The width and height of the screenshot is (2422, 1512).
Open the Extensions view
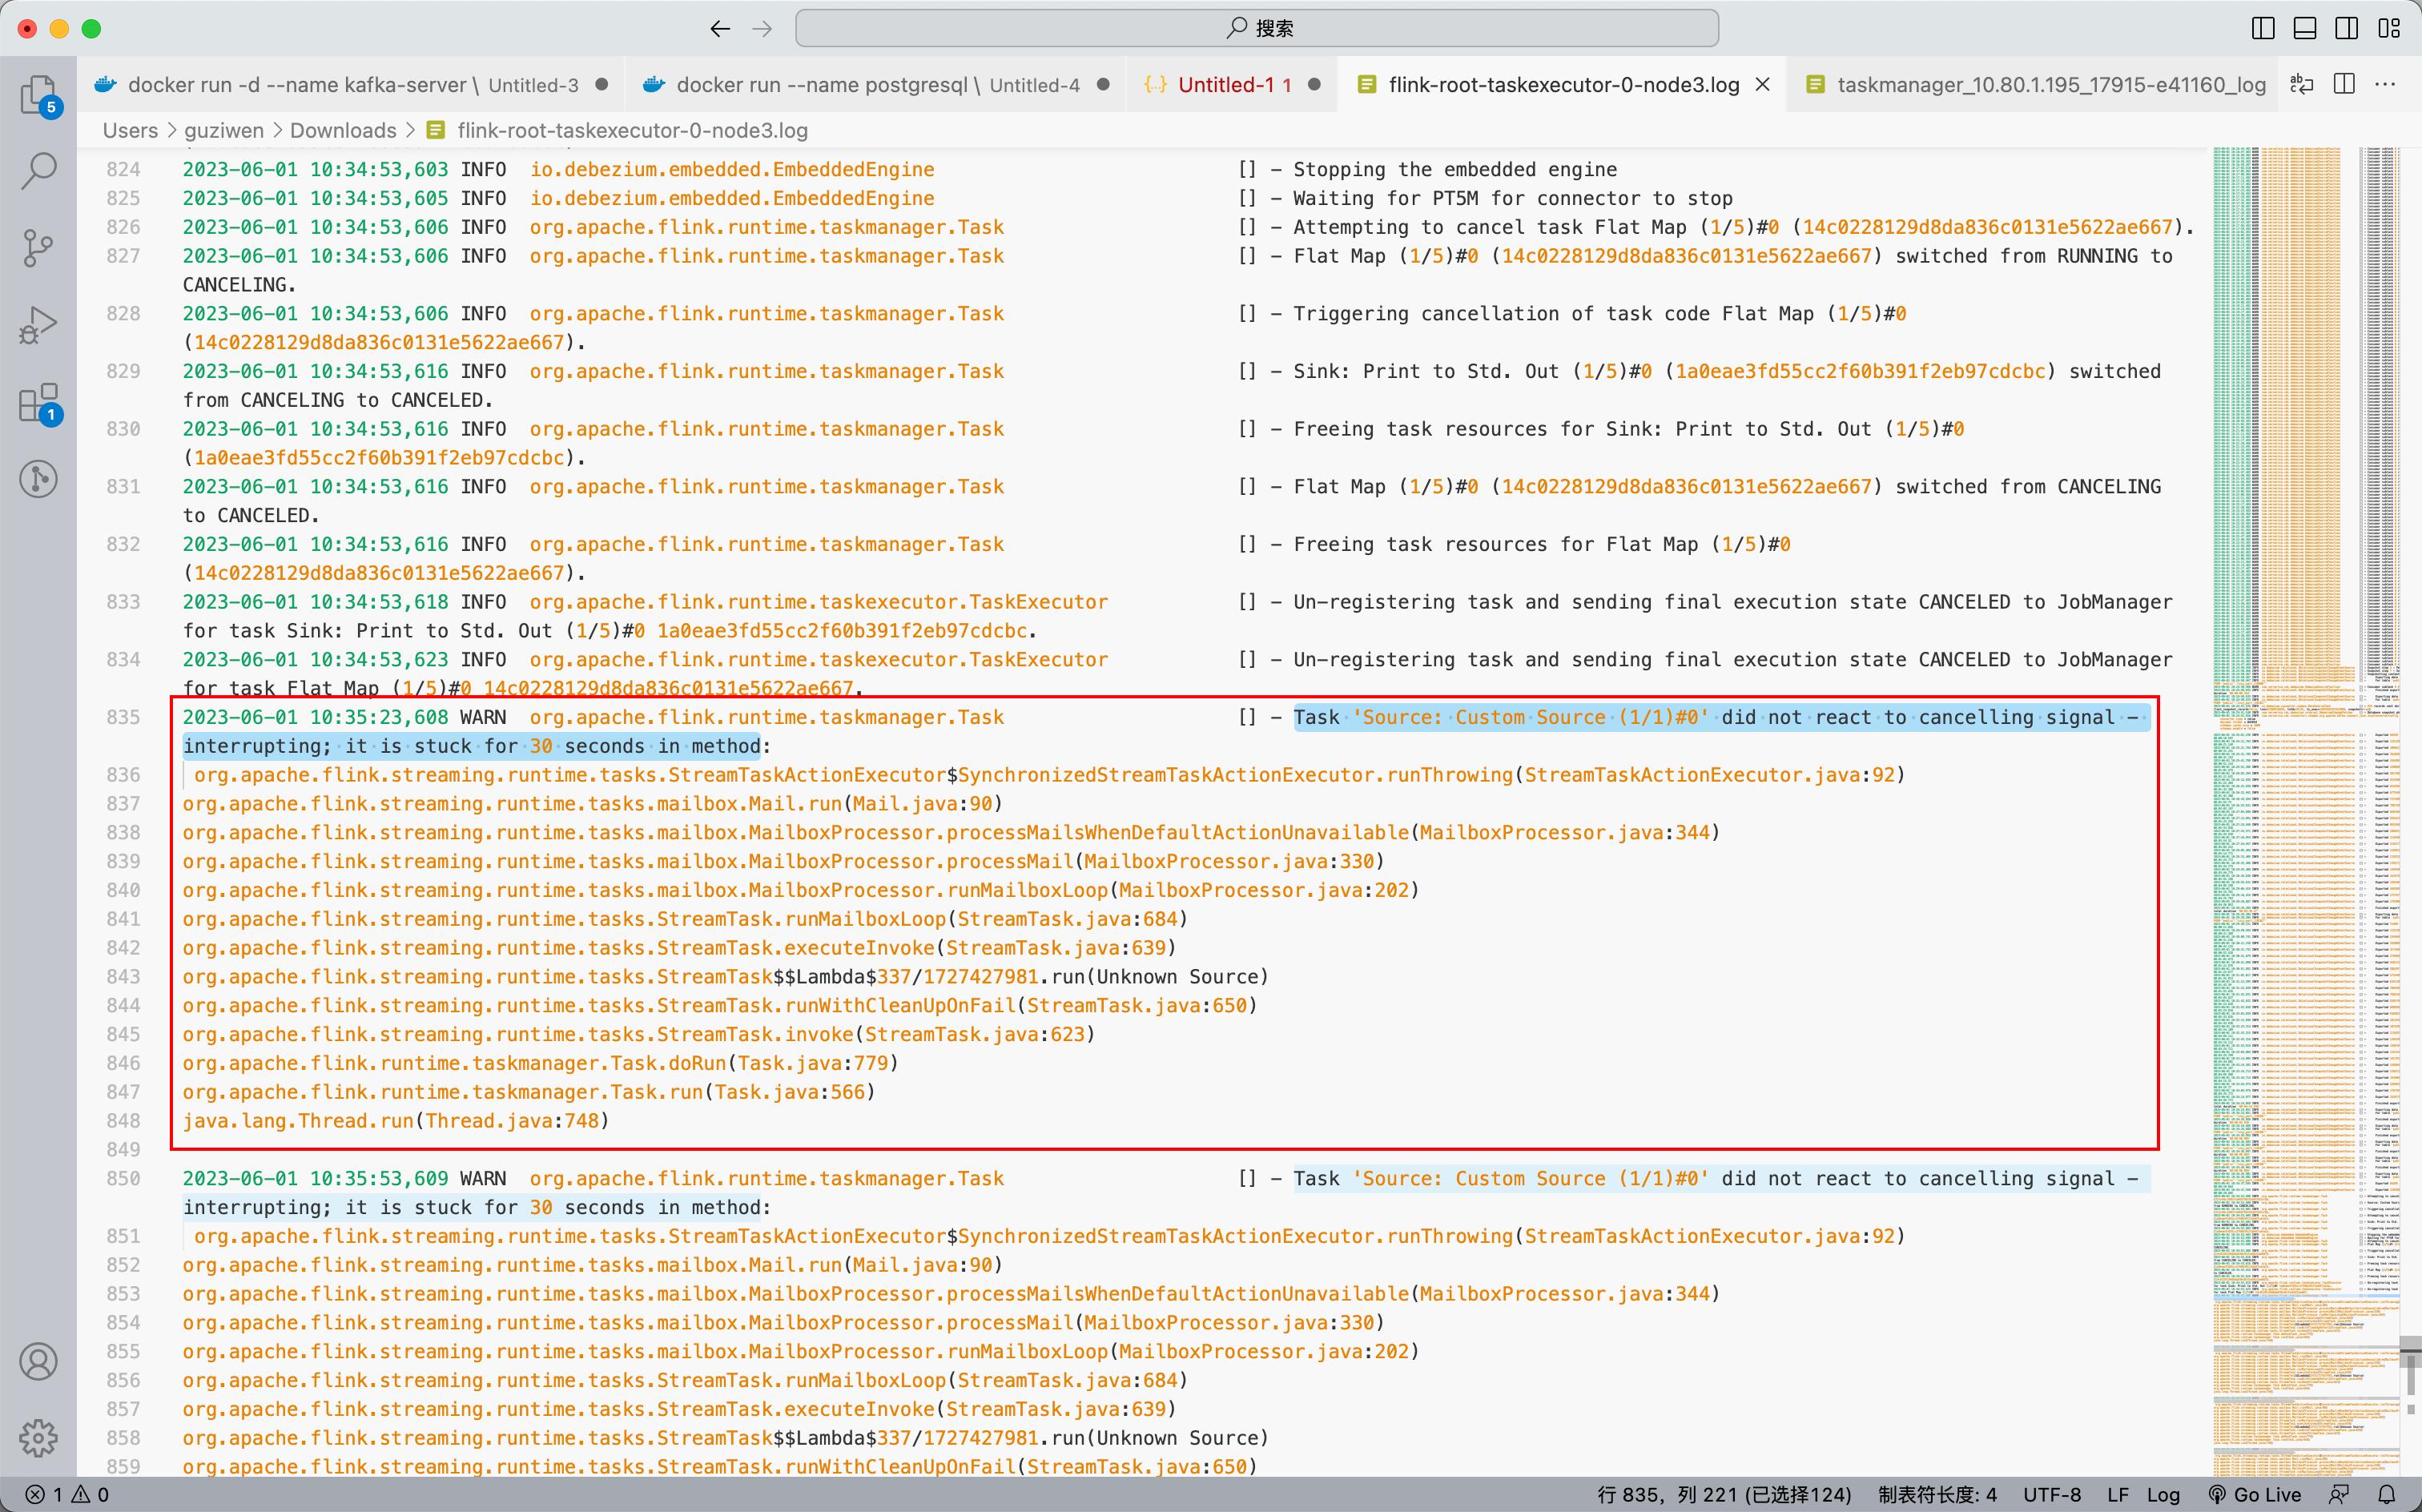pos(38,403)
